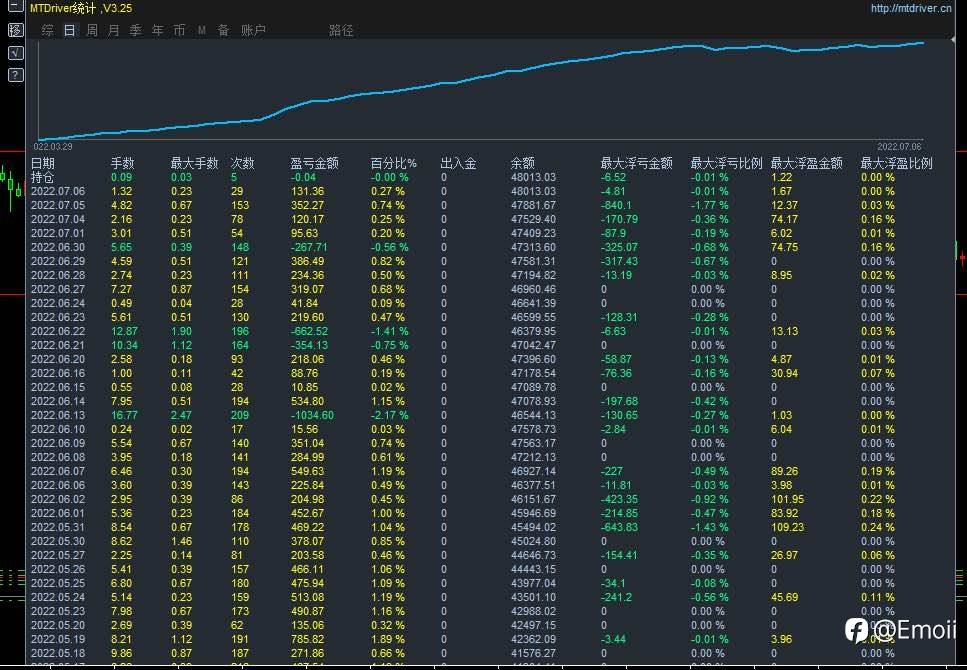Click the 2022.07.06 chart end date label
The width and height of the screenshot is (967, 670).
(899, 146)
